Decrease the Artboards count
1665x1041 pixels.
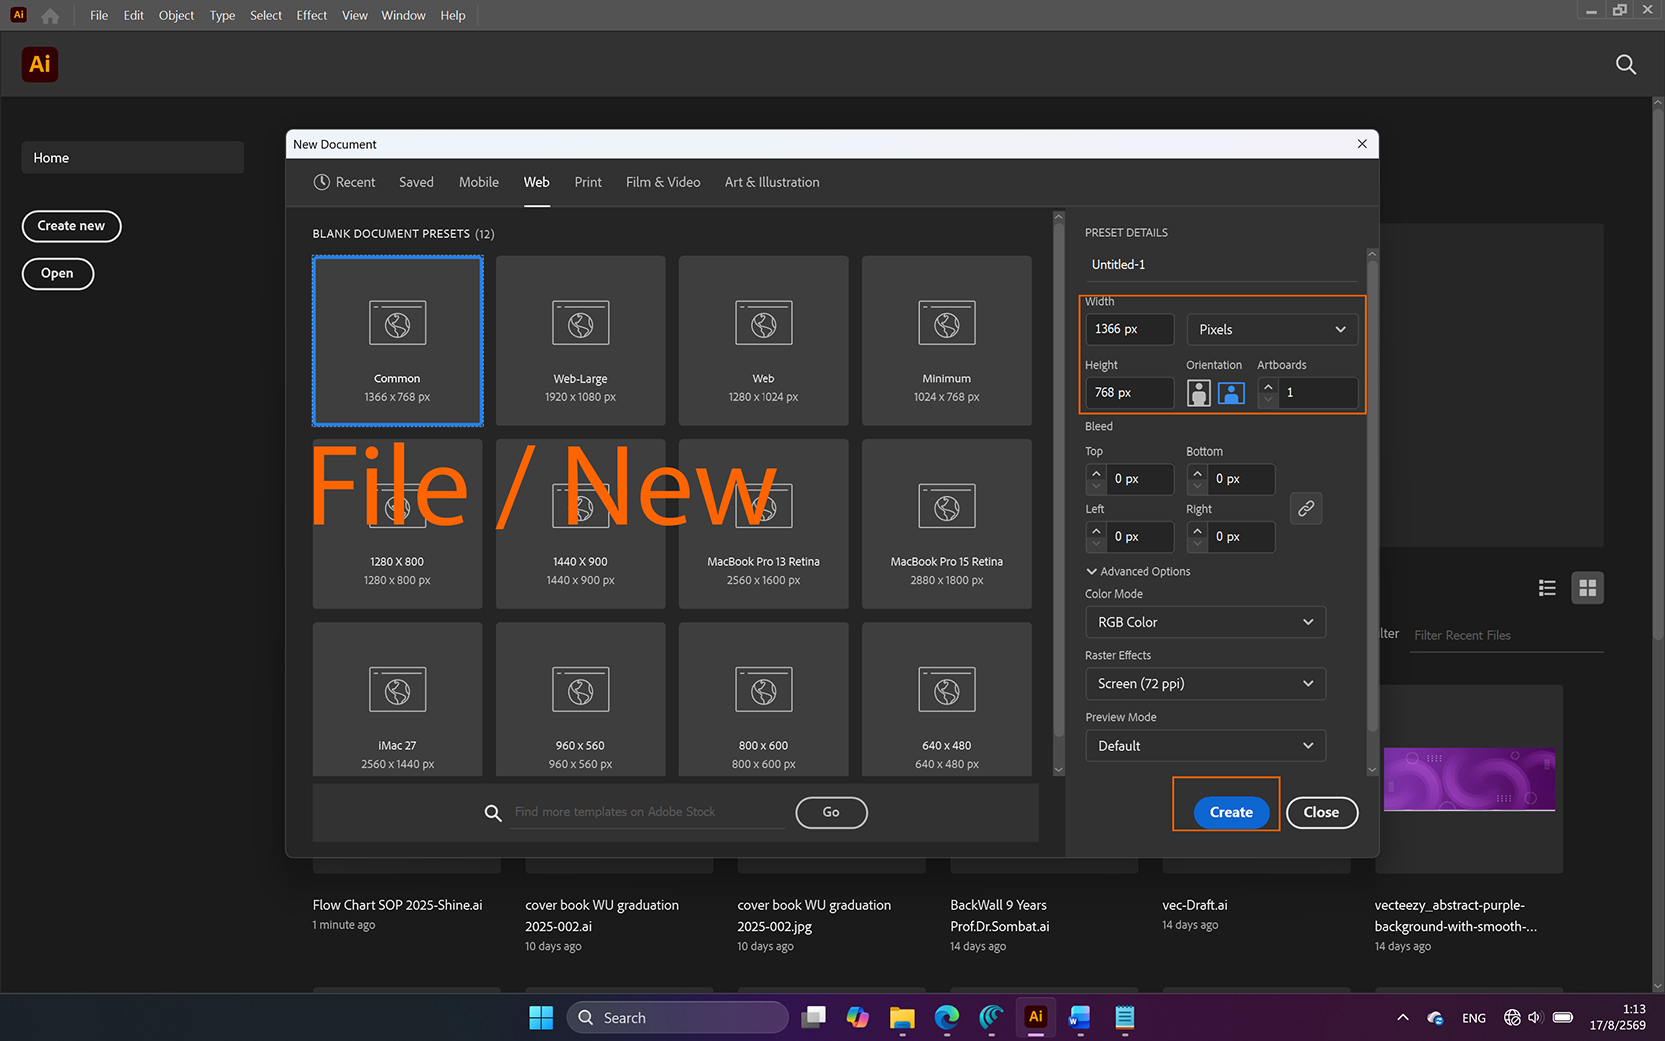[1268, 399]
